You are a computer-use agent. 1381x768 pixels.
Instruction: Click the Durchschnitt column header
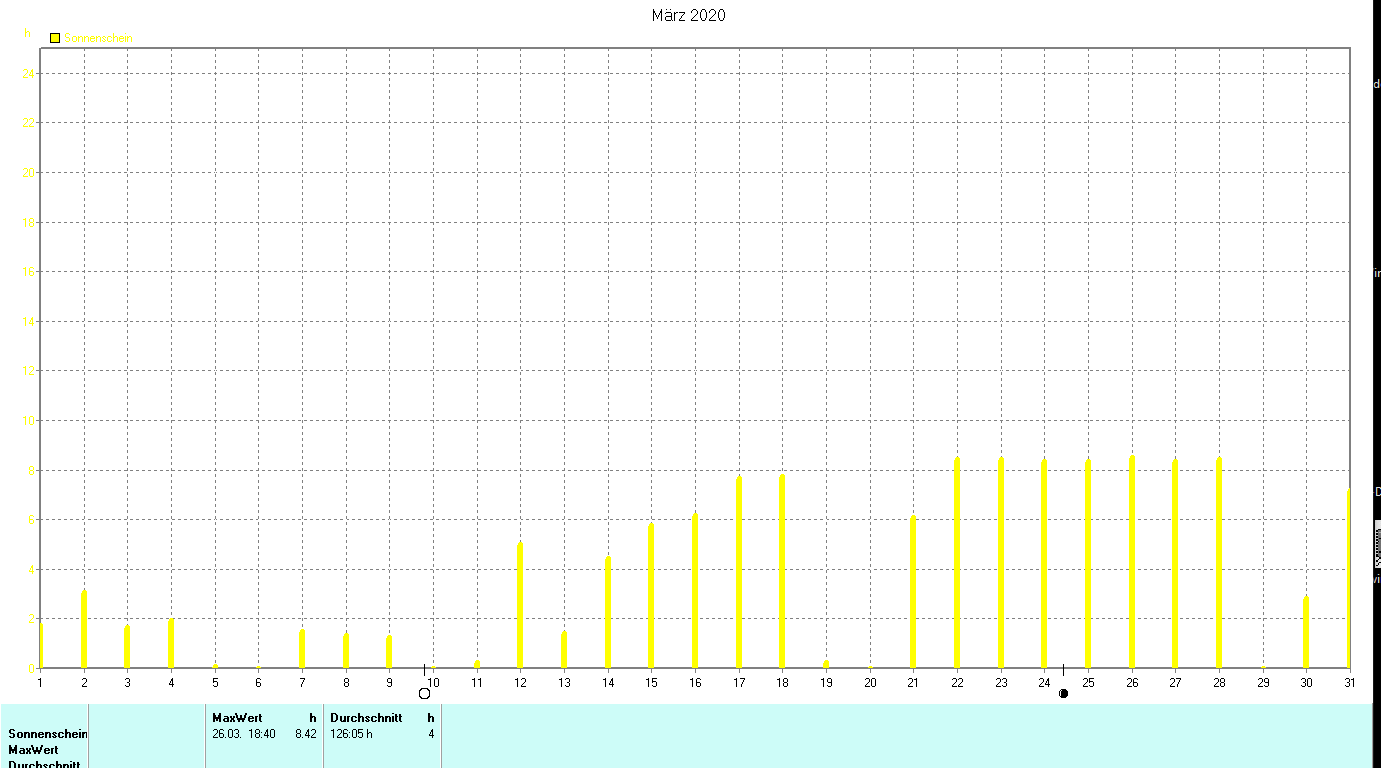(x=366, y=718)
